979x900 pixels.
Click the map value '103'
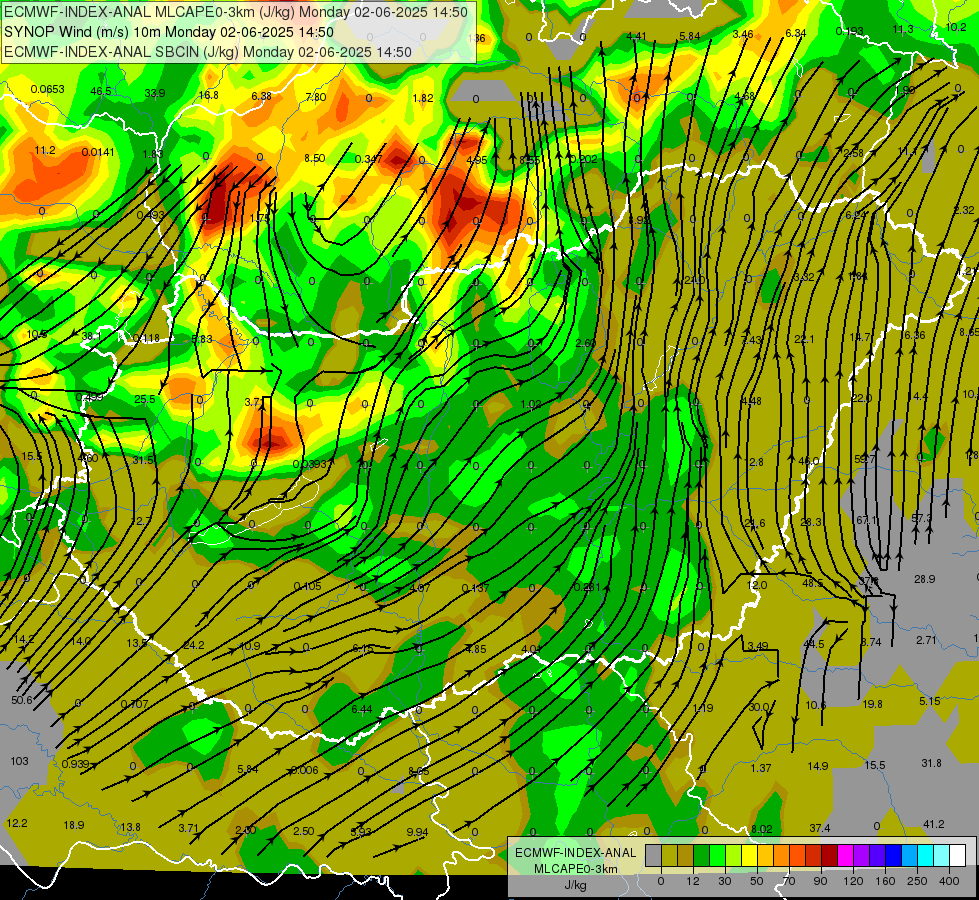coord(19,761)
